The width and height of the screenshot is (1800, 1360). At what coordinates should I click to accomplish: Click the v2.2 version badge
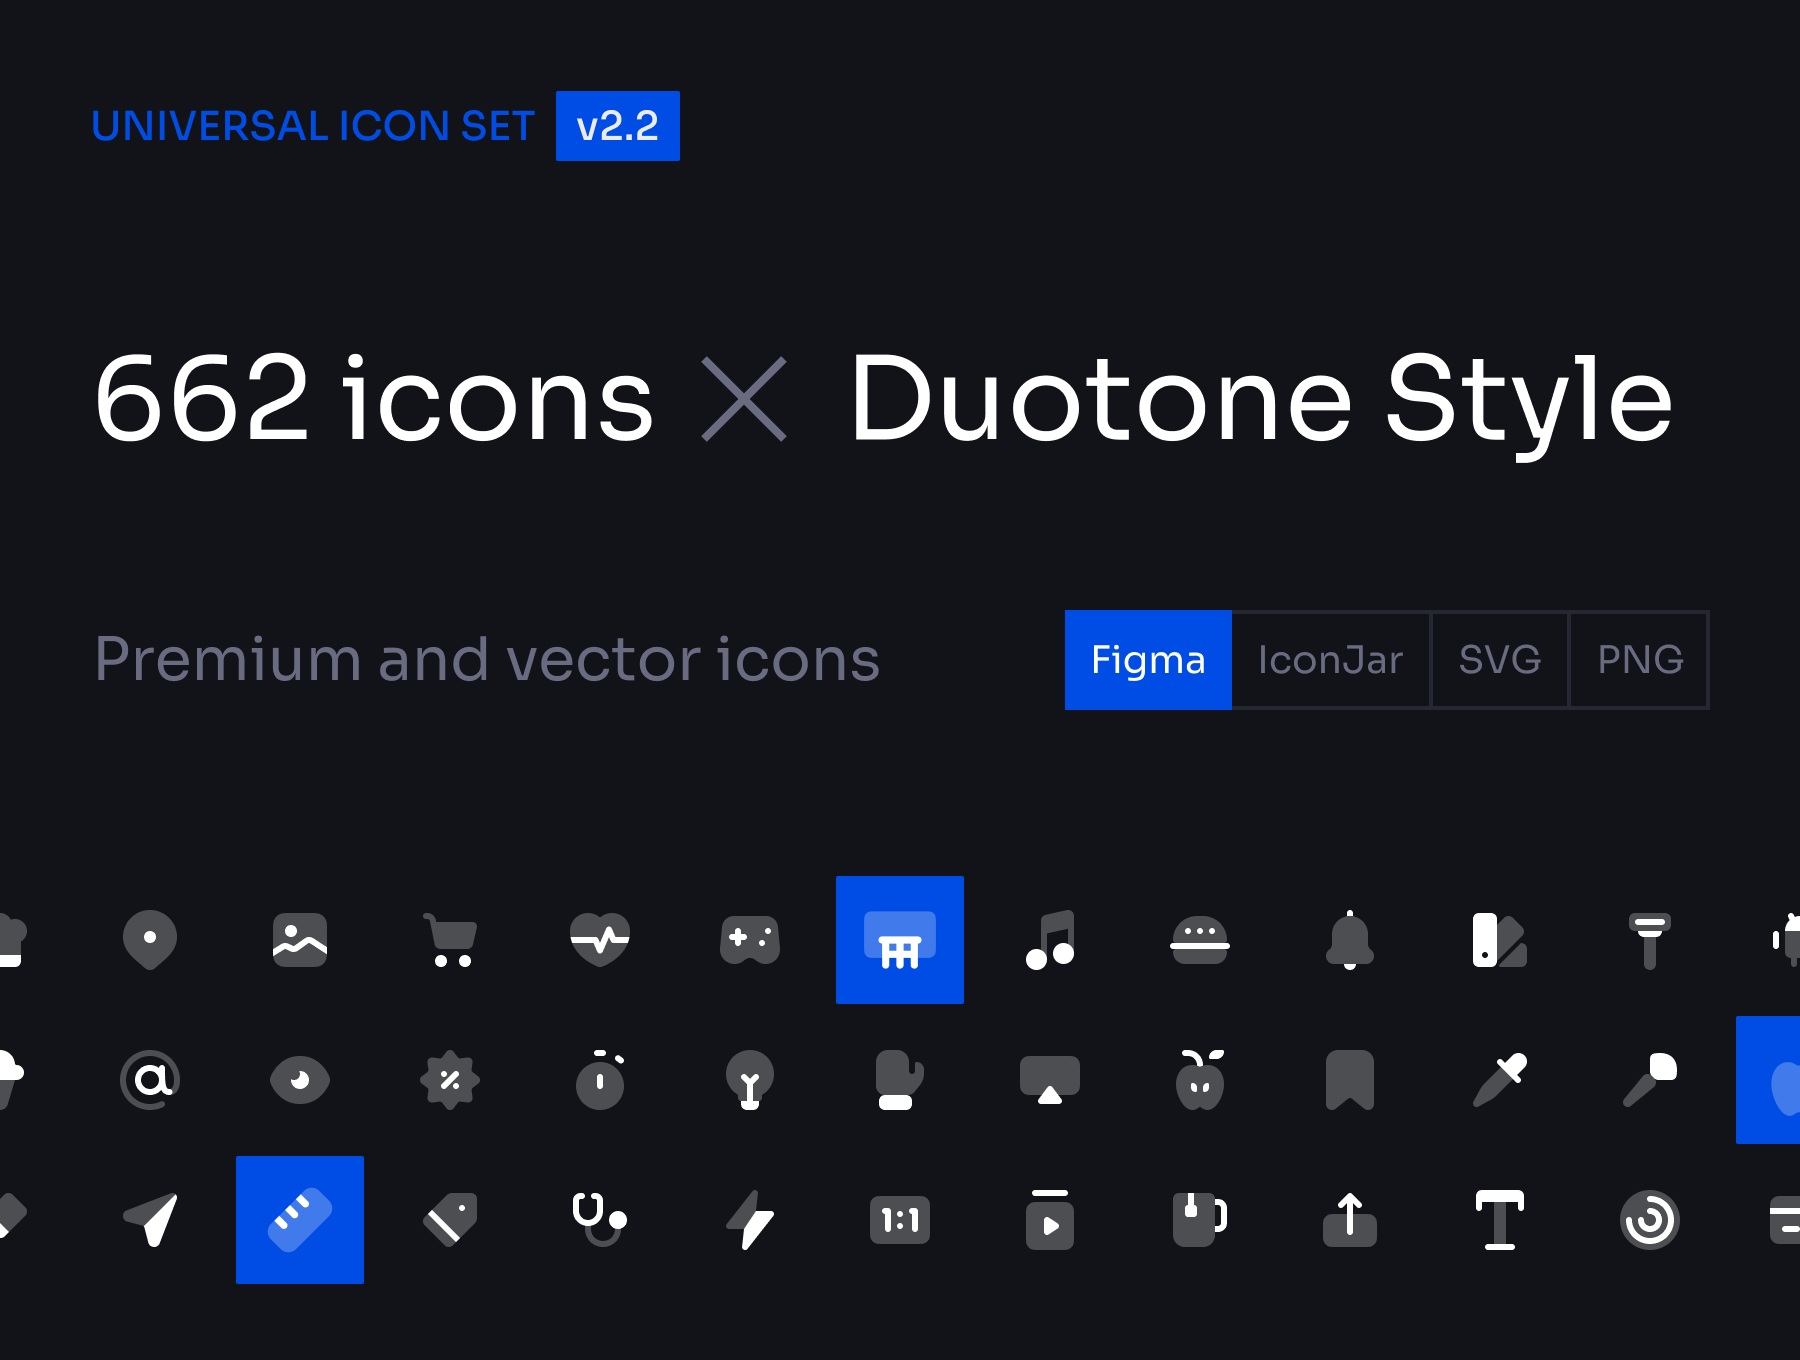(x=618, y=126)
